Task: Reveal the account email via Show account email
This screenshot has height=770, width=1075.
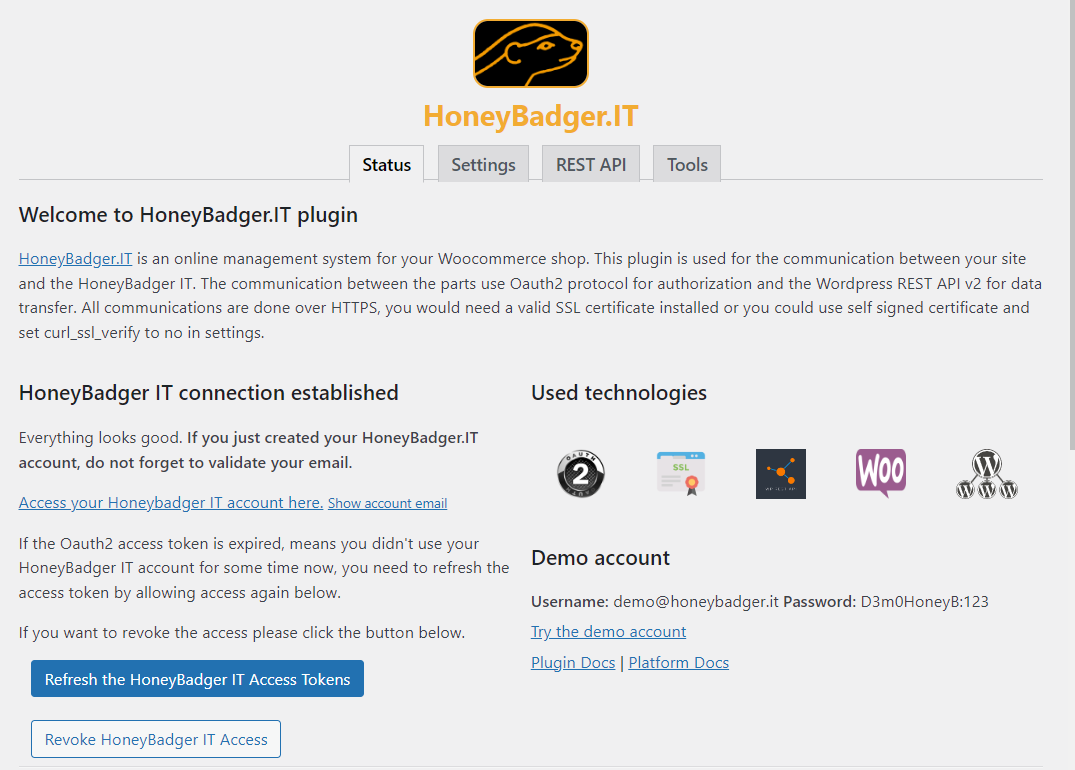Action: click(387, 503)
